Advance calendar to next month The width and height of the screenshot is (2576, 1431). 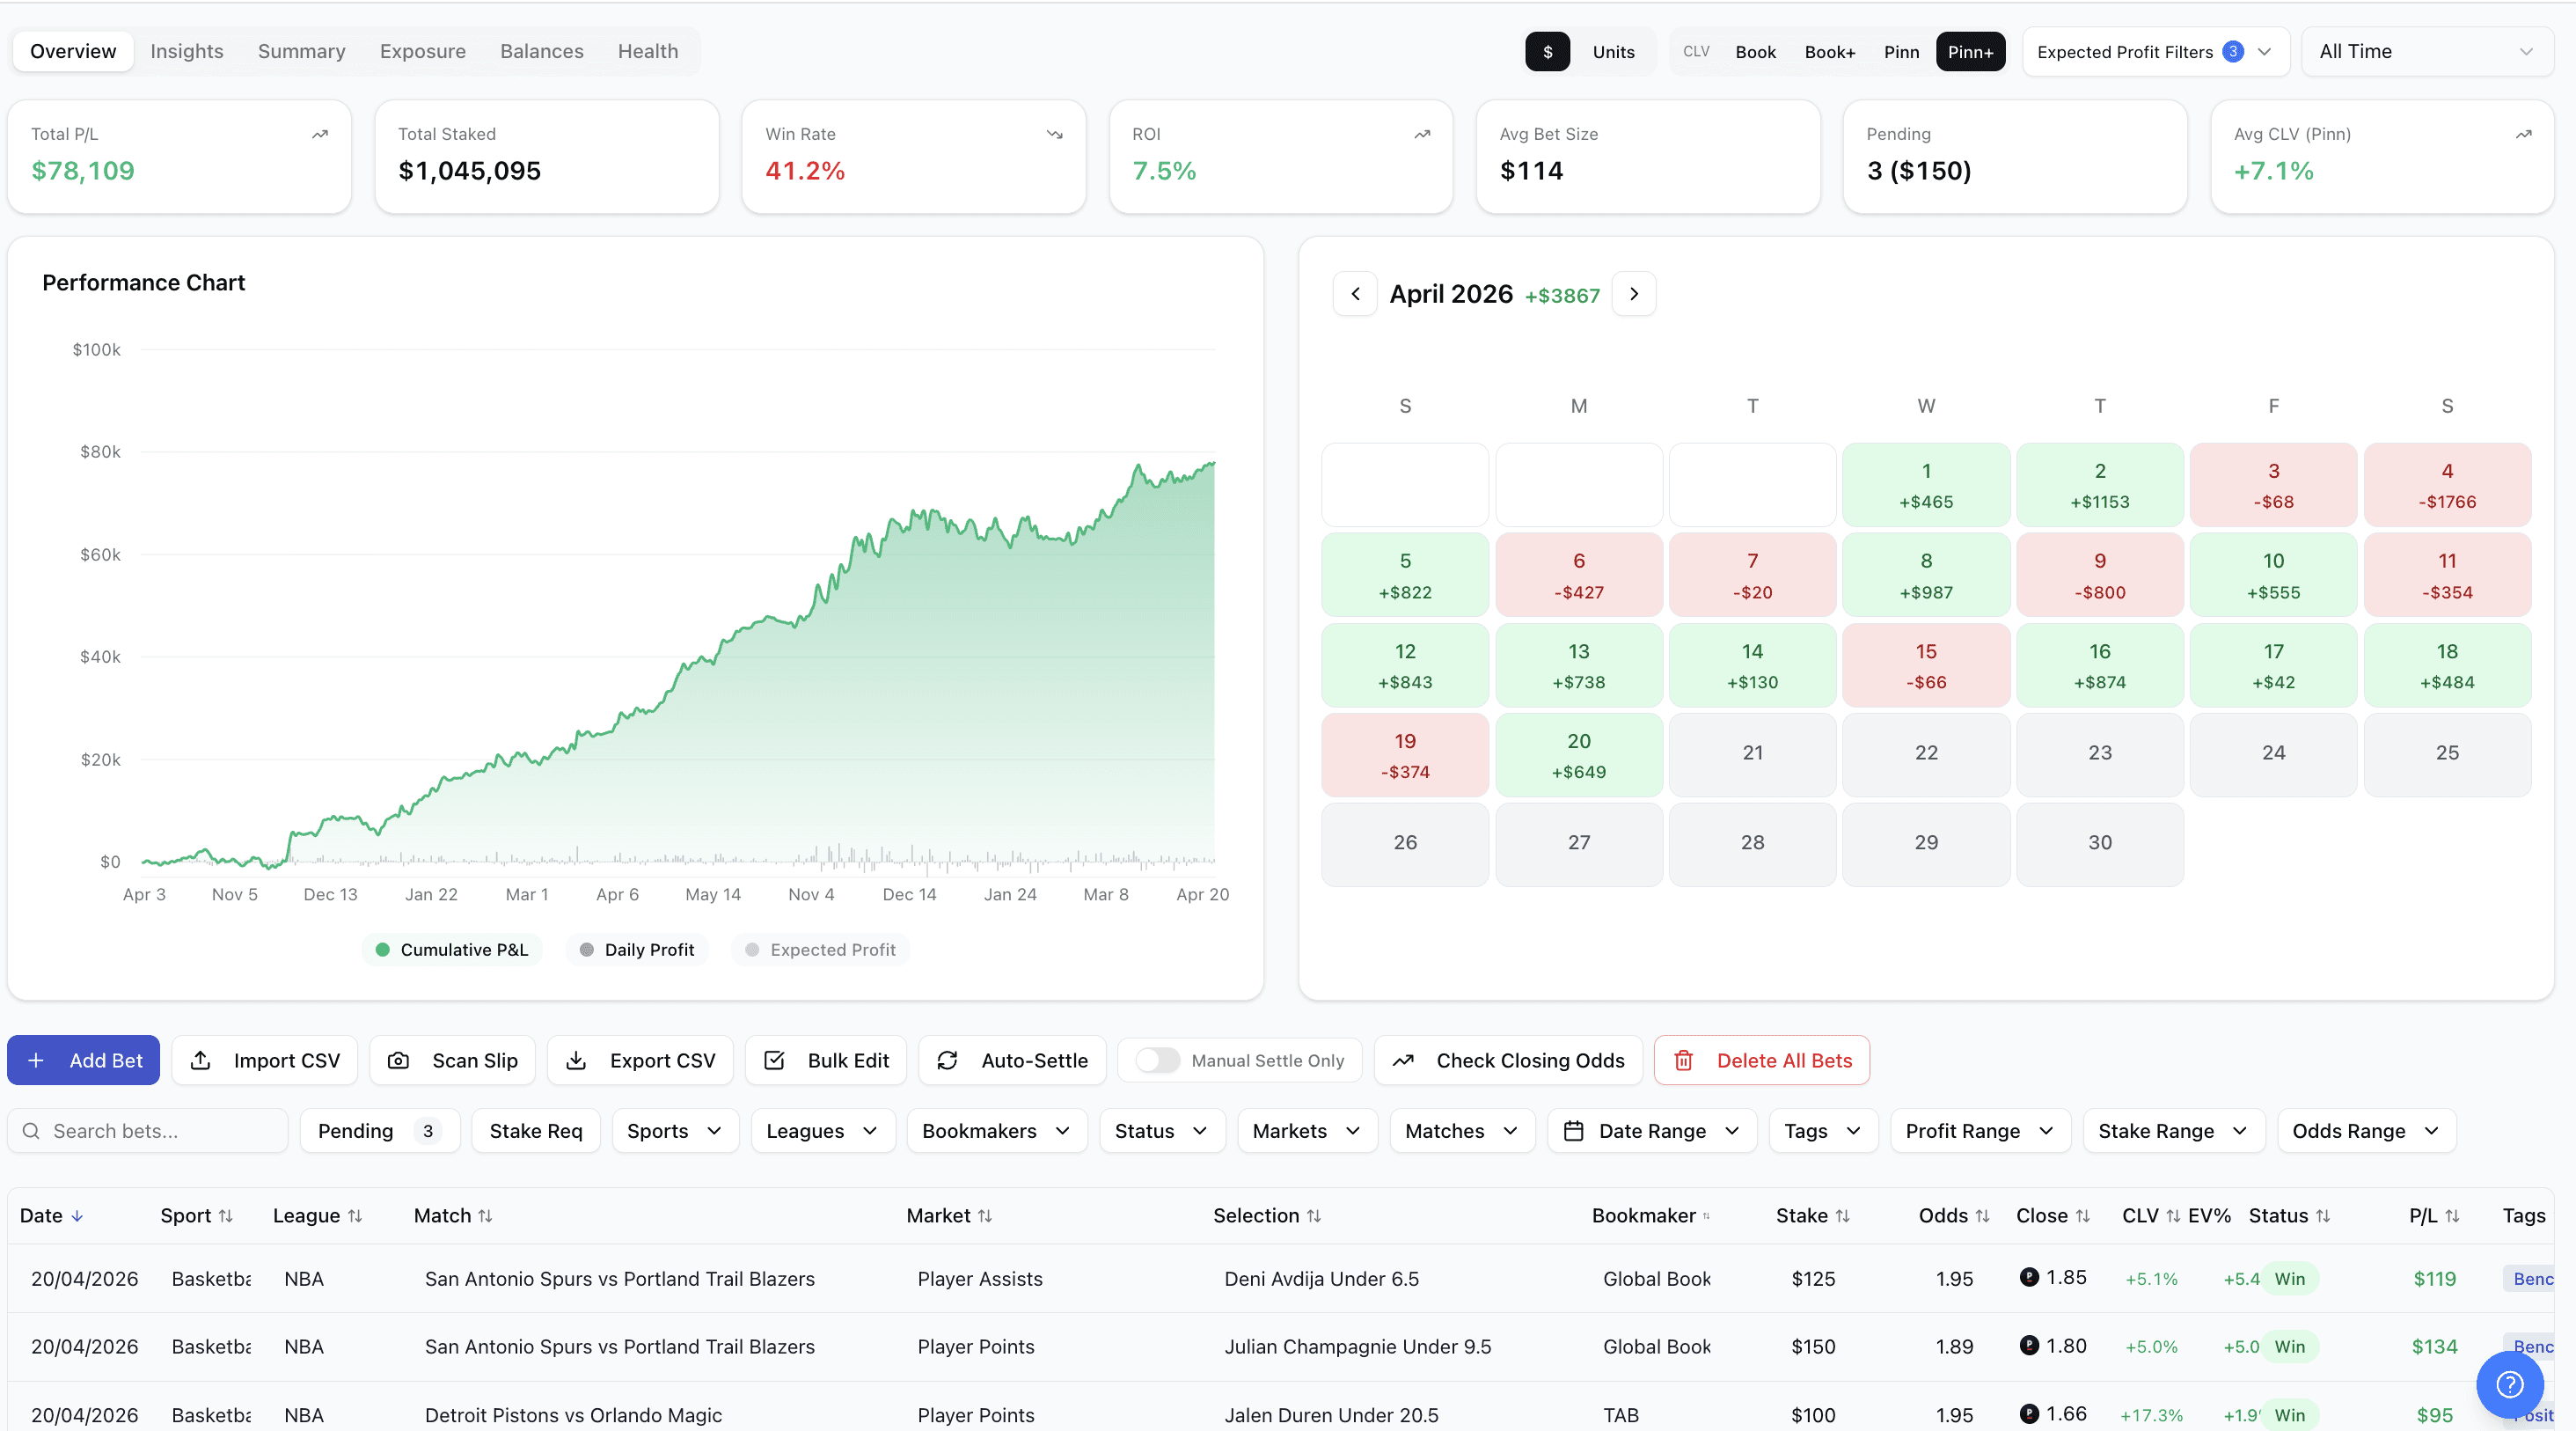click(x=1633, y=294)
